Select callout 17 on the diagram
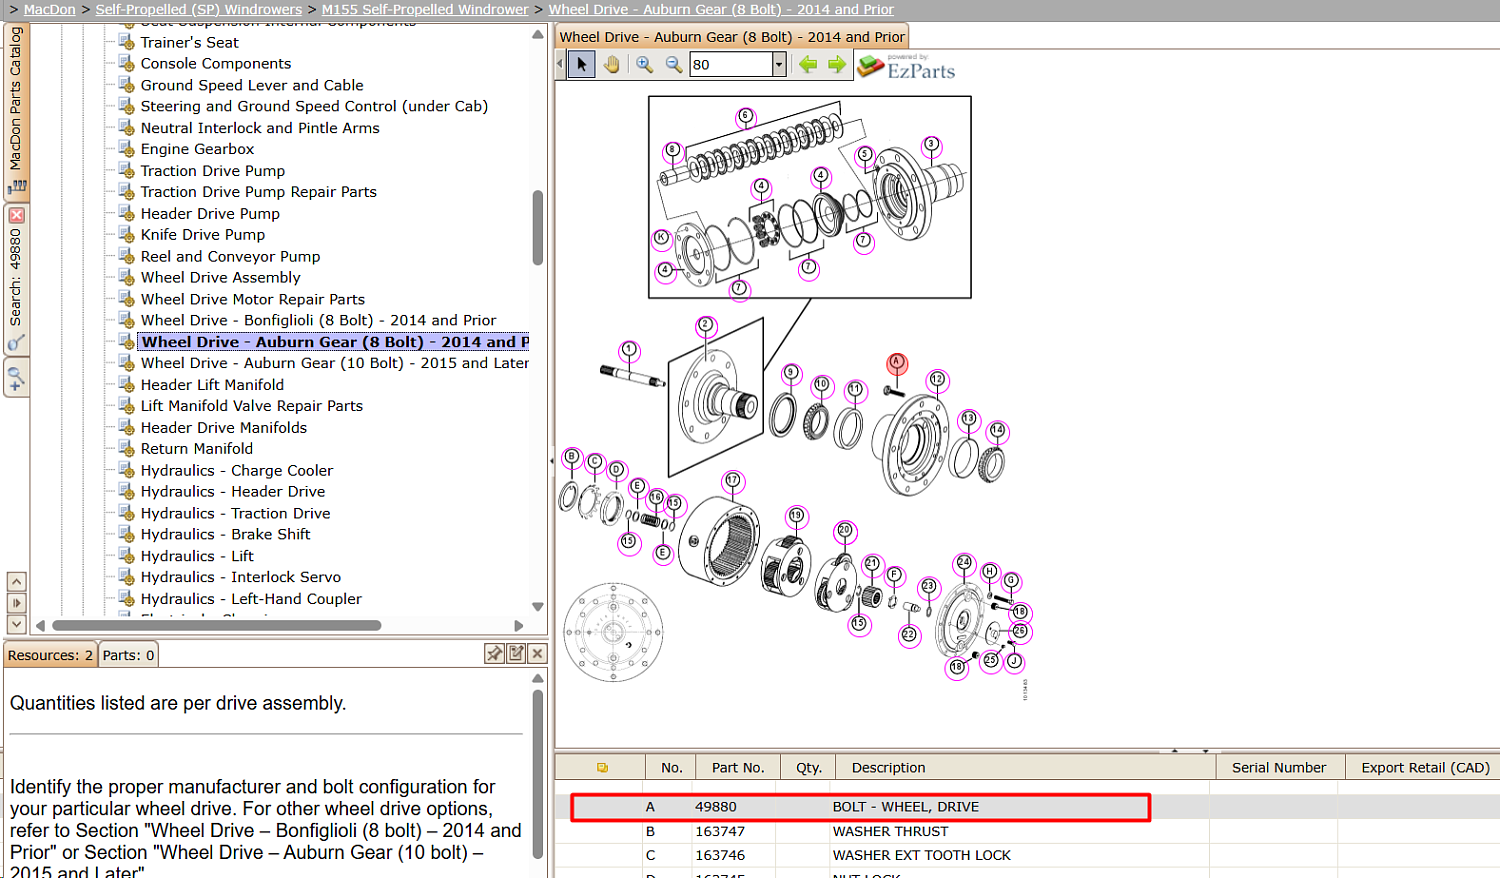 pyautogui.click(x=733, y=481)
